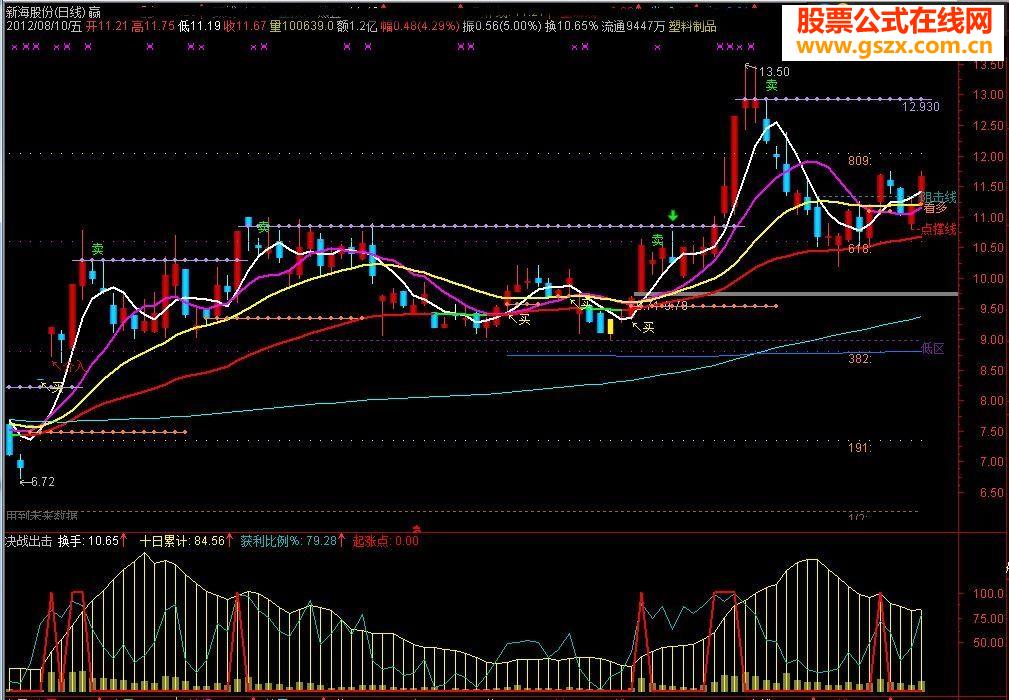Click the close price 收11.67

[x=245, y=26]
